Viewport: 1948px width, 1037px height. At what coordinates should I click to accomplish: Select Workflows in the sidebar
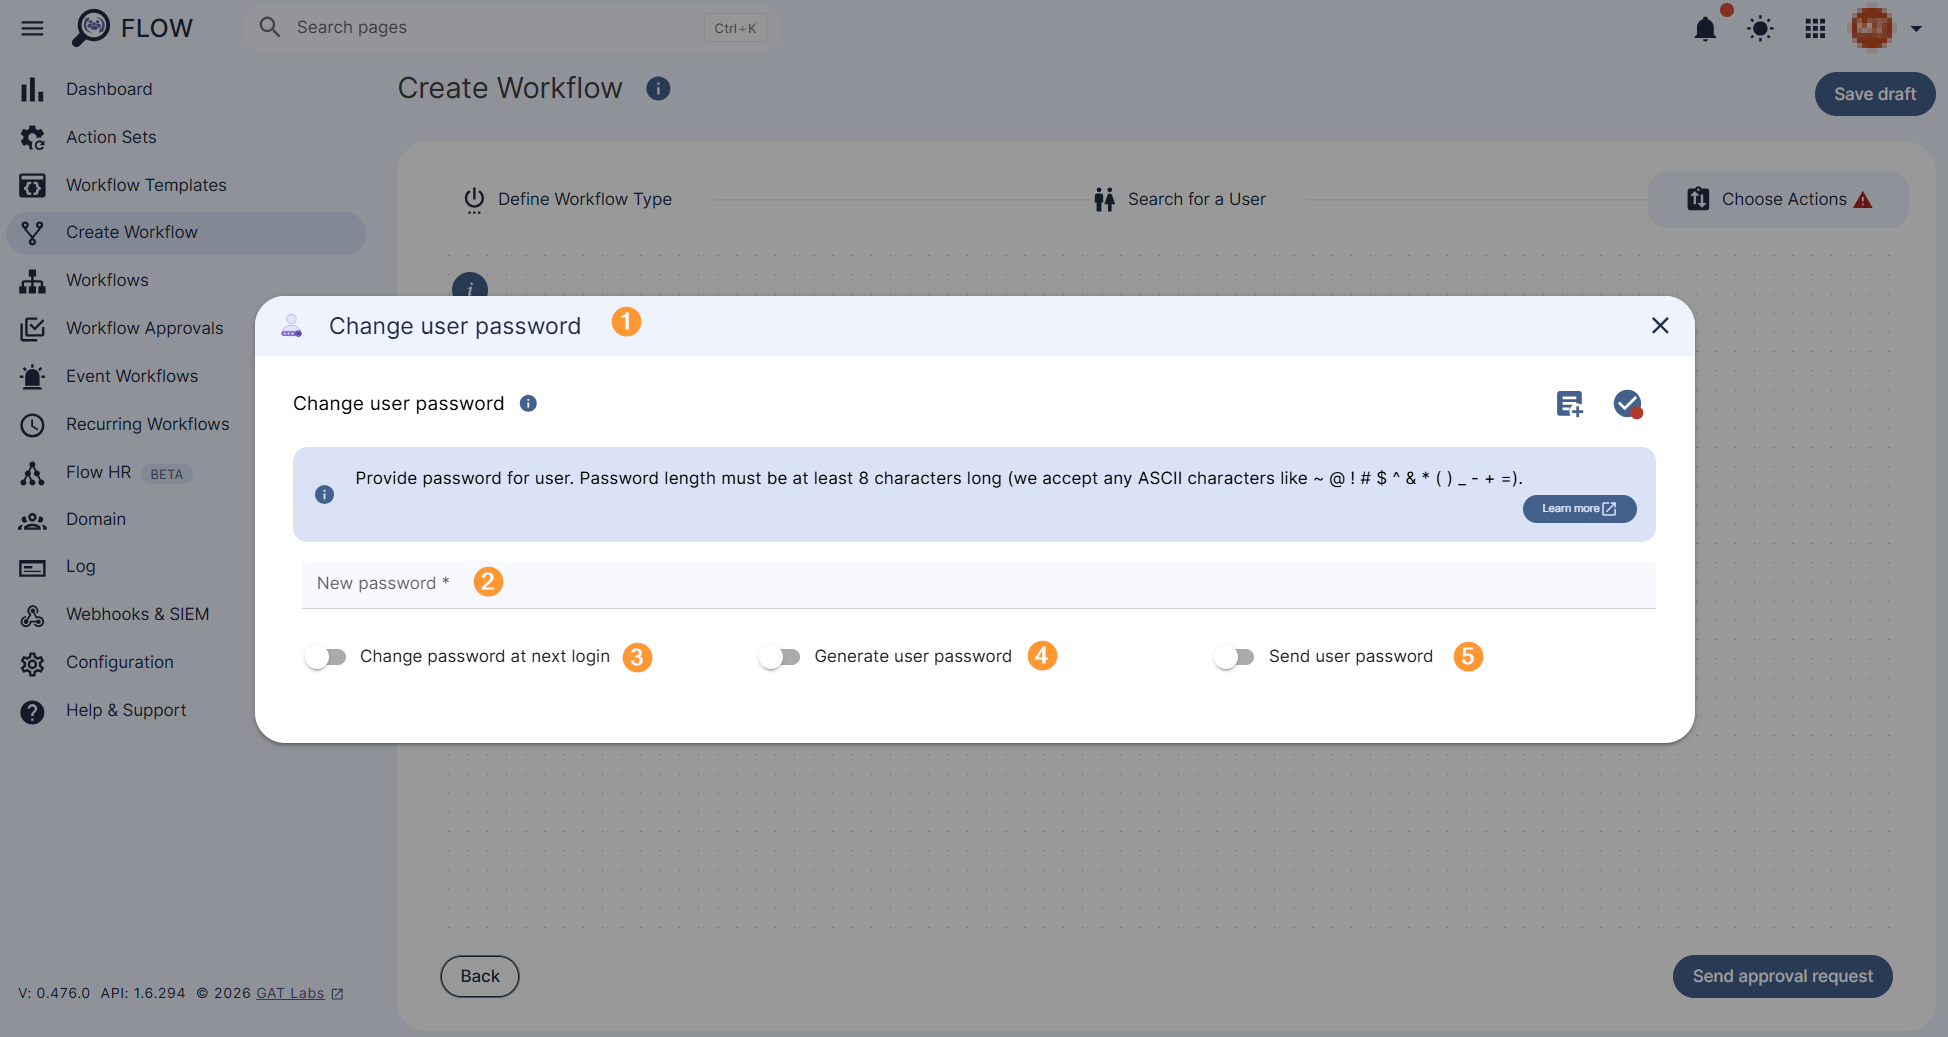107,280
